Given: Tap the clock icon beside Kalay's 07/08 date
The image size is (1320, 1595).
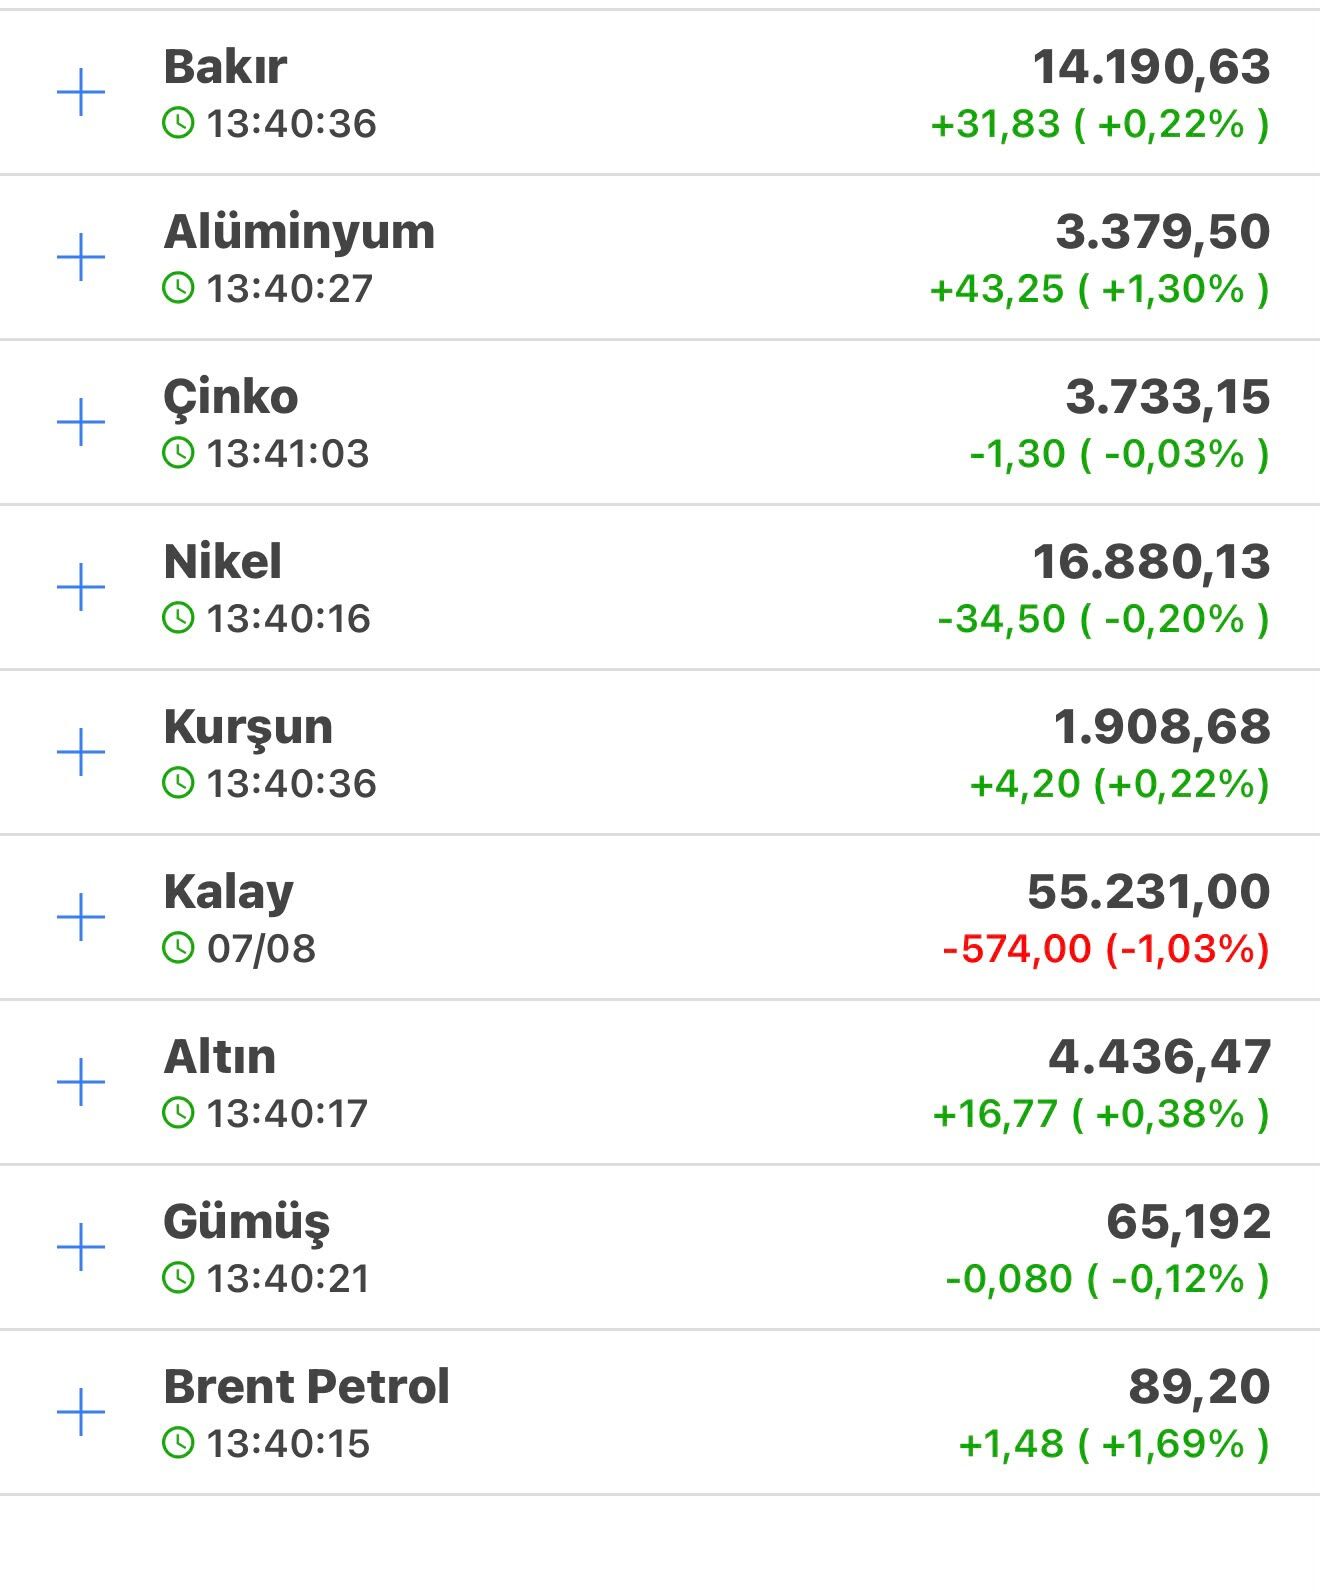Looking at the screenshot, I should (178, 947).
